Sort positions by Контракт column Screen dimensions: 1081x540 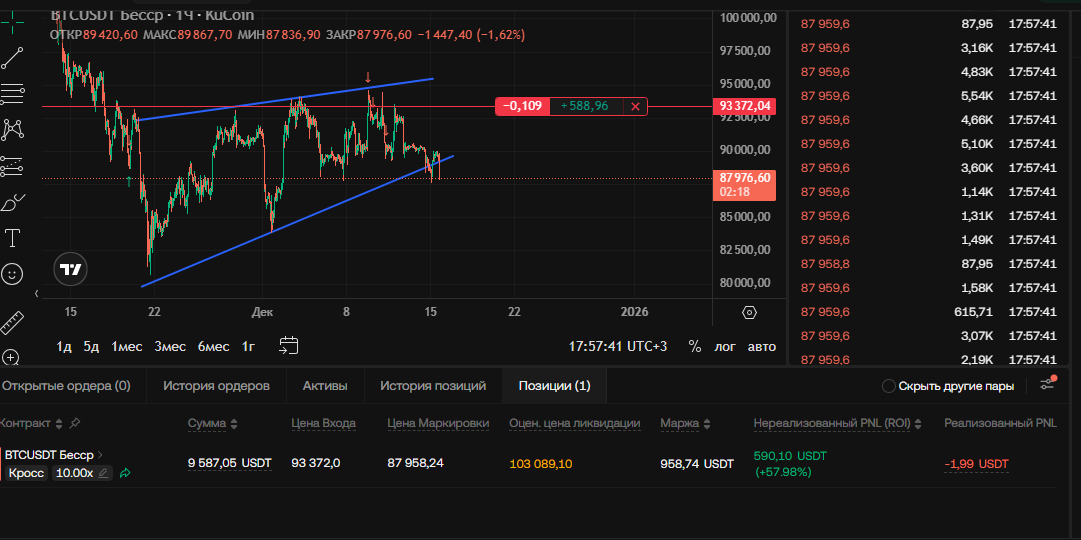[59, 423]
